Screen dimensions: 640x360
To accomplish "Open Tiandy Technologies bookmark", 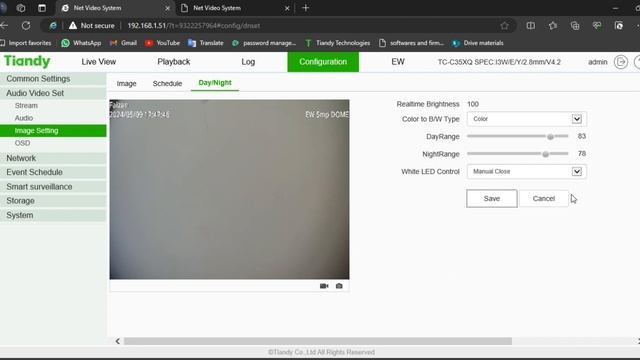I will pos(337,43).
